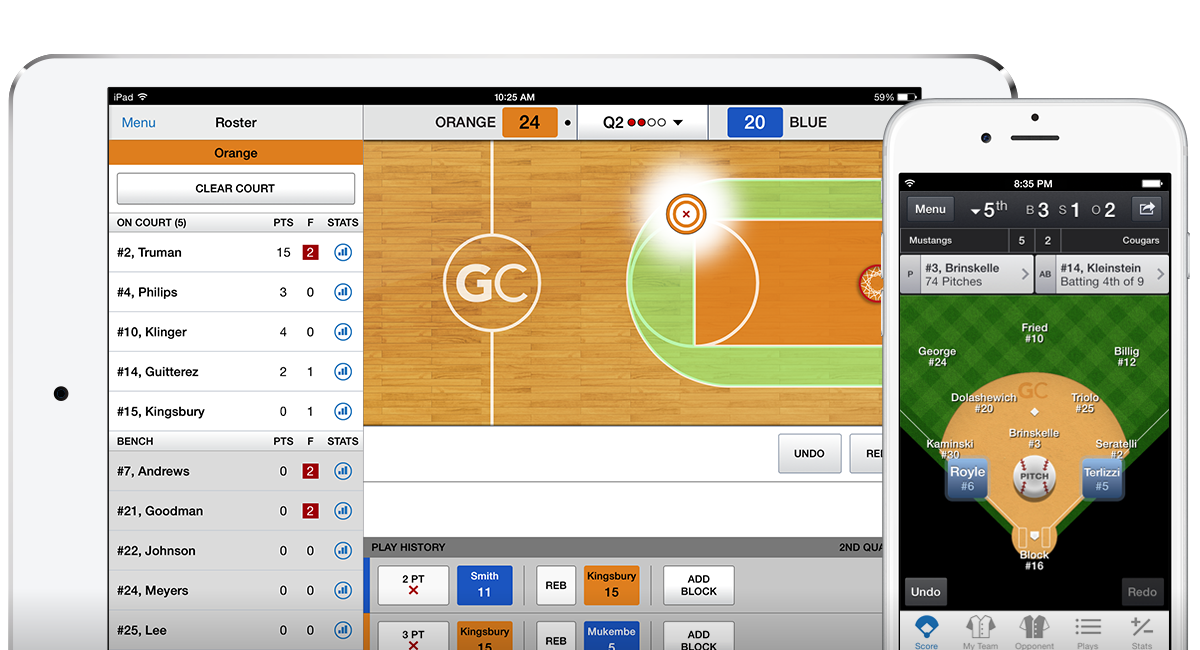Open stats for #2 Truman
Screen dimensions: 1200x650
coord(342,253)
